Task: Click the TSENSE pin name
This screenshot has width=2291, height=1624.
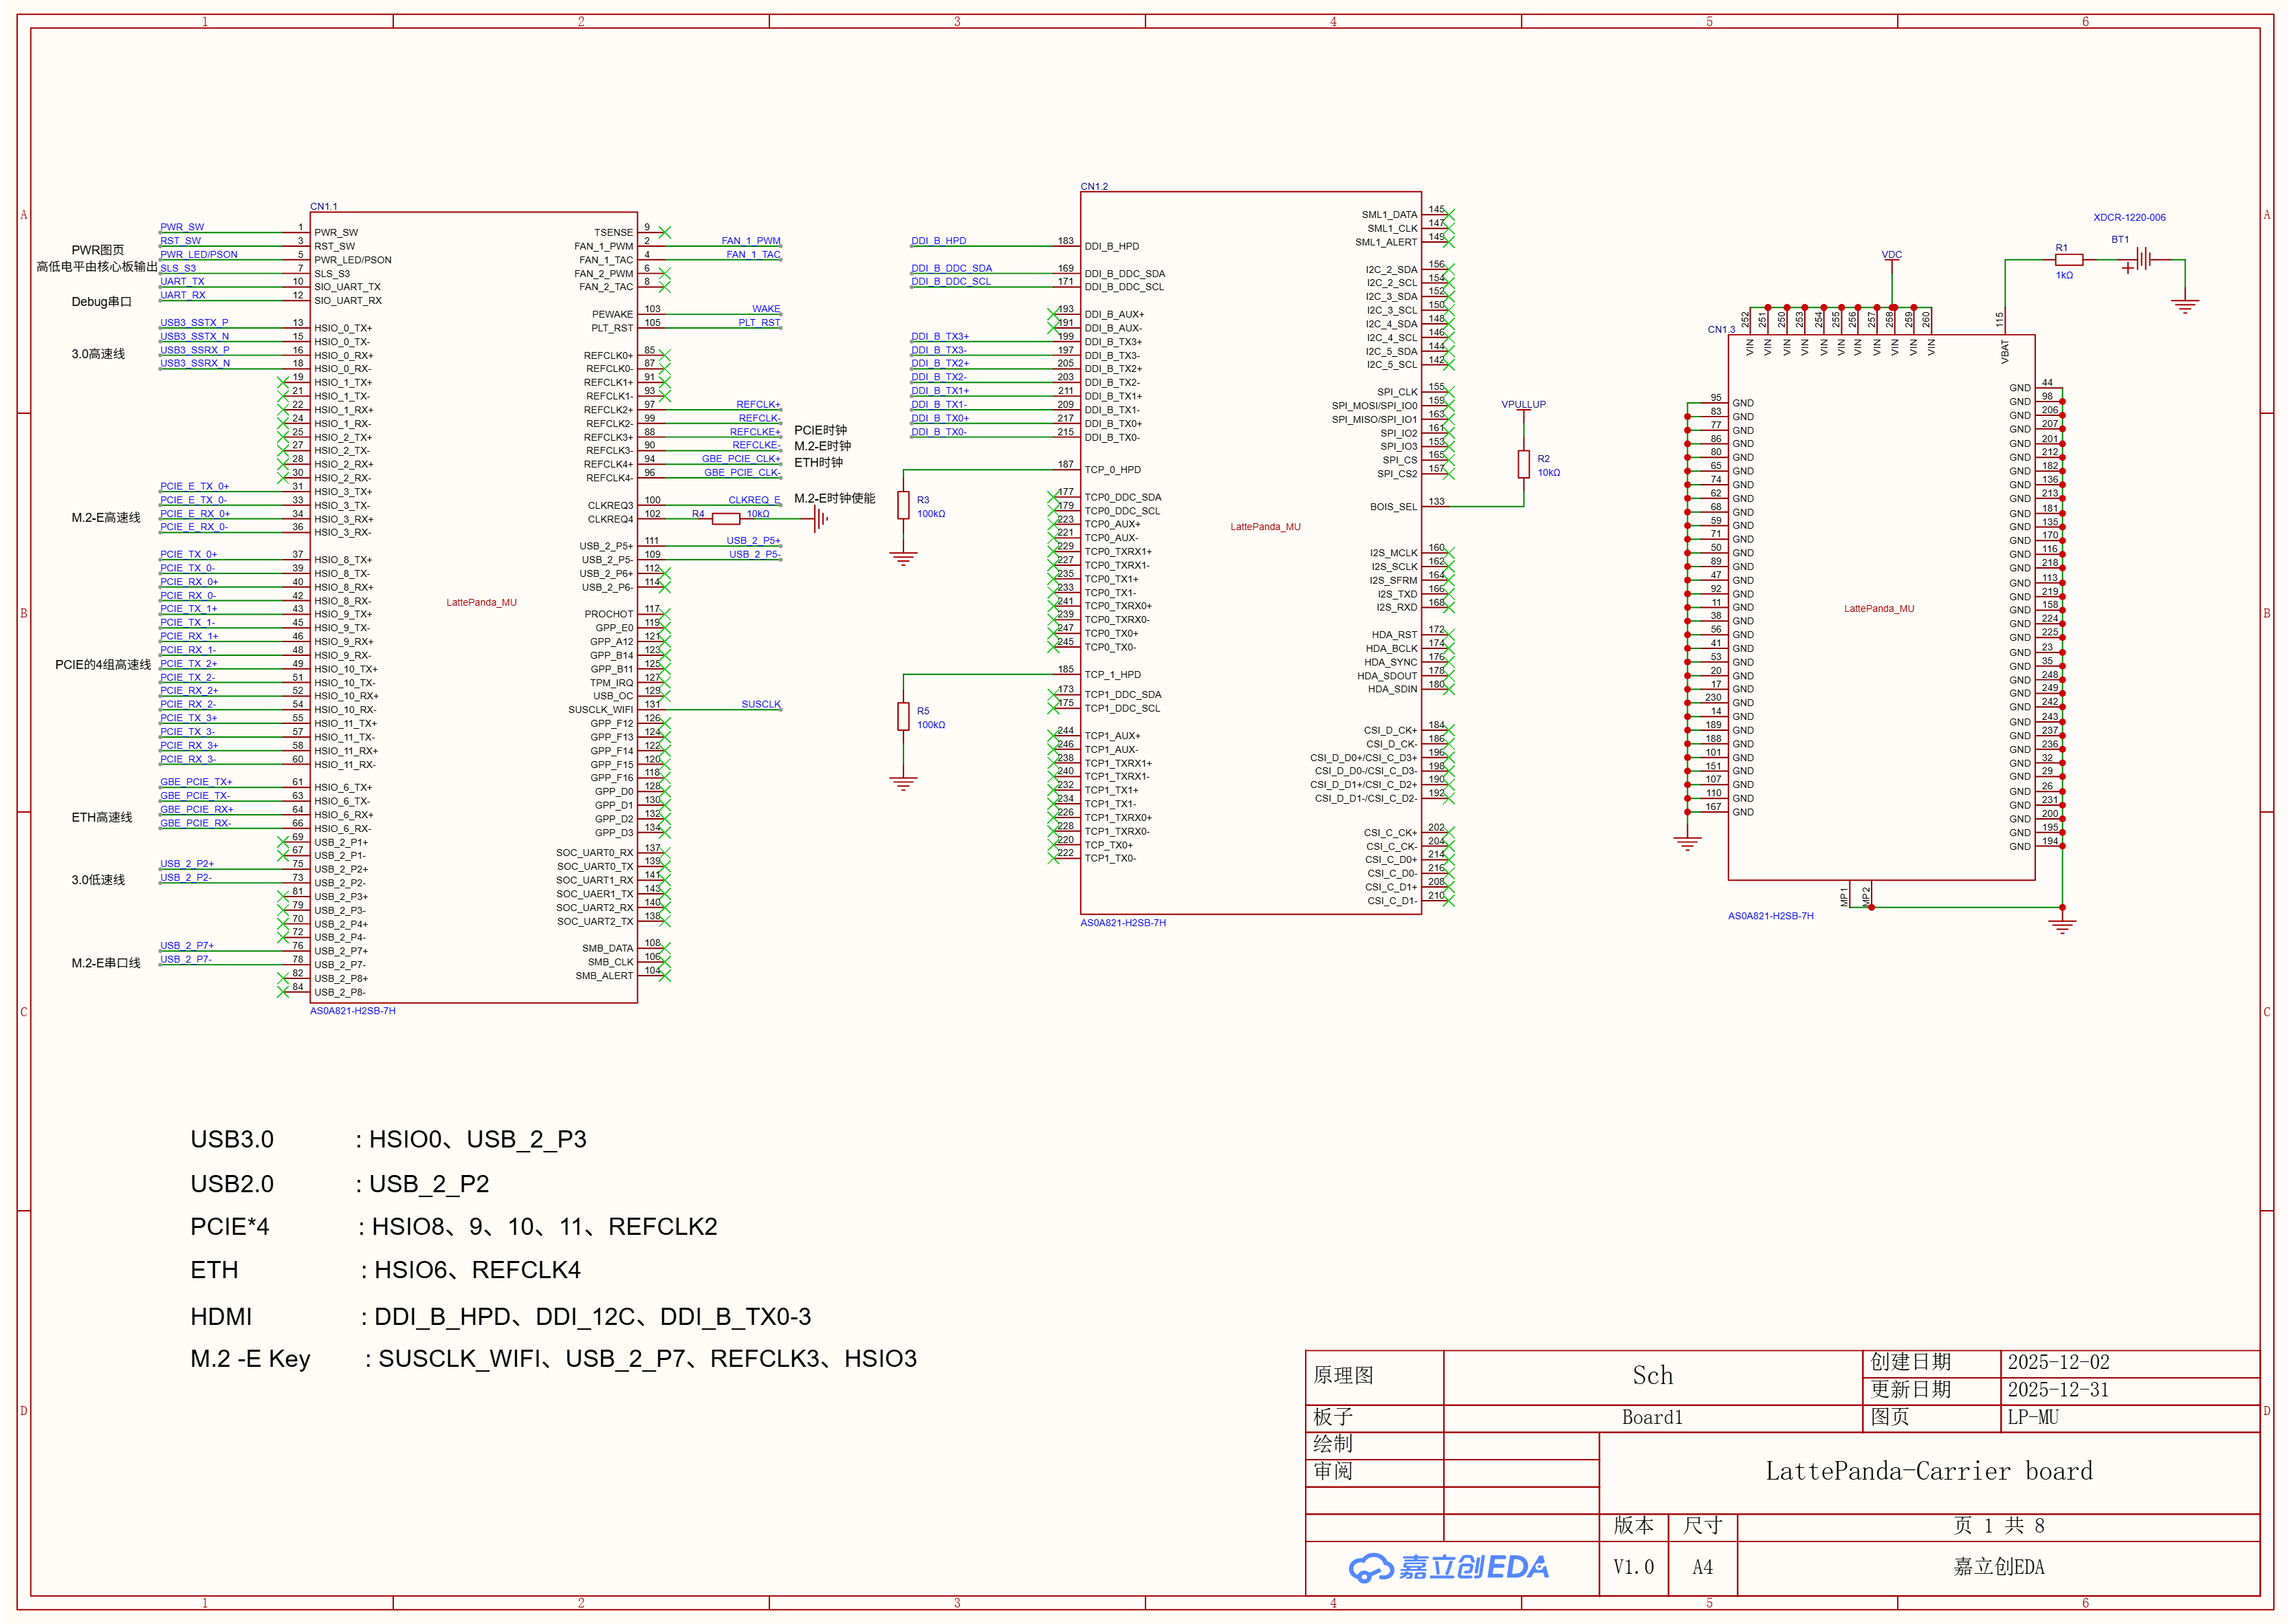Action: (x=613, y=232)
